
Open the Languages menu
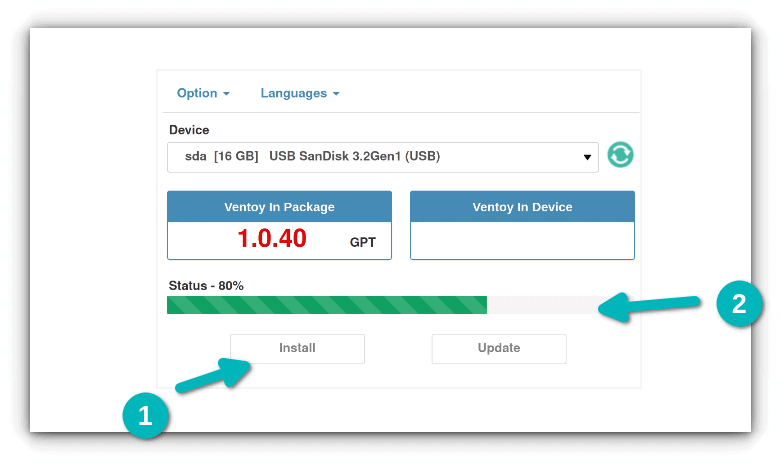pos(294,93)
